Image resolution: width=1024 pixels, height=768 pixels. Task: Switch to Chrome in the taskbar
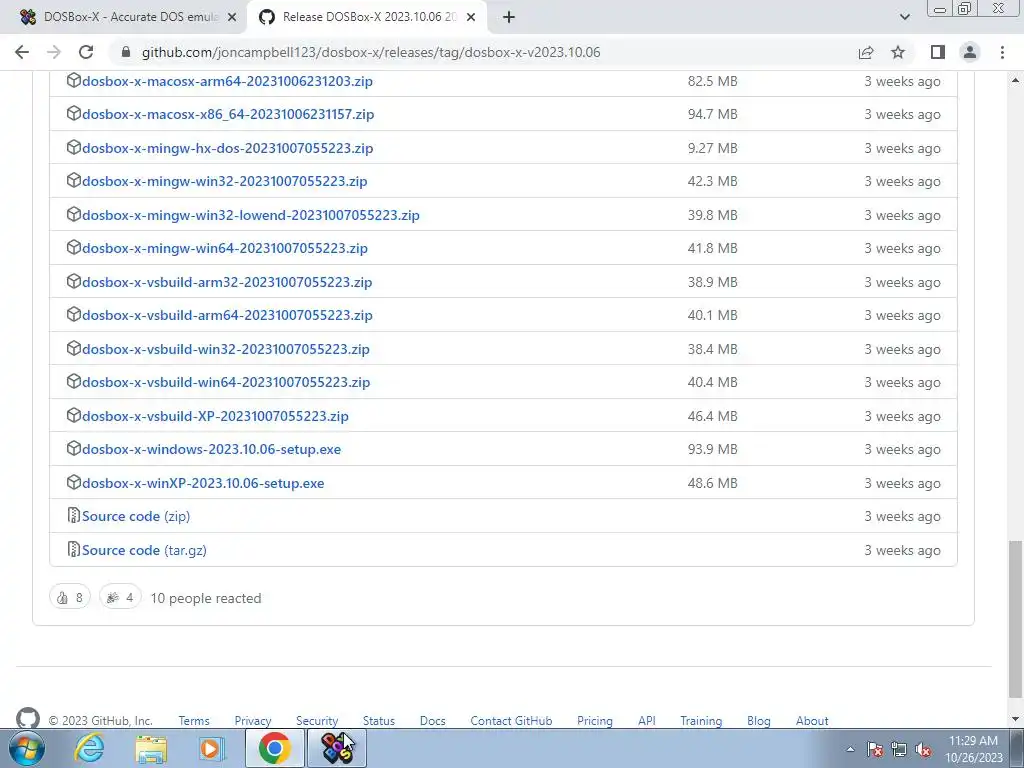pyautogui.click(x=275, y=748)
